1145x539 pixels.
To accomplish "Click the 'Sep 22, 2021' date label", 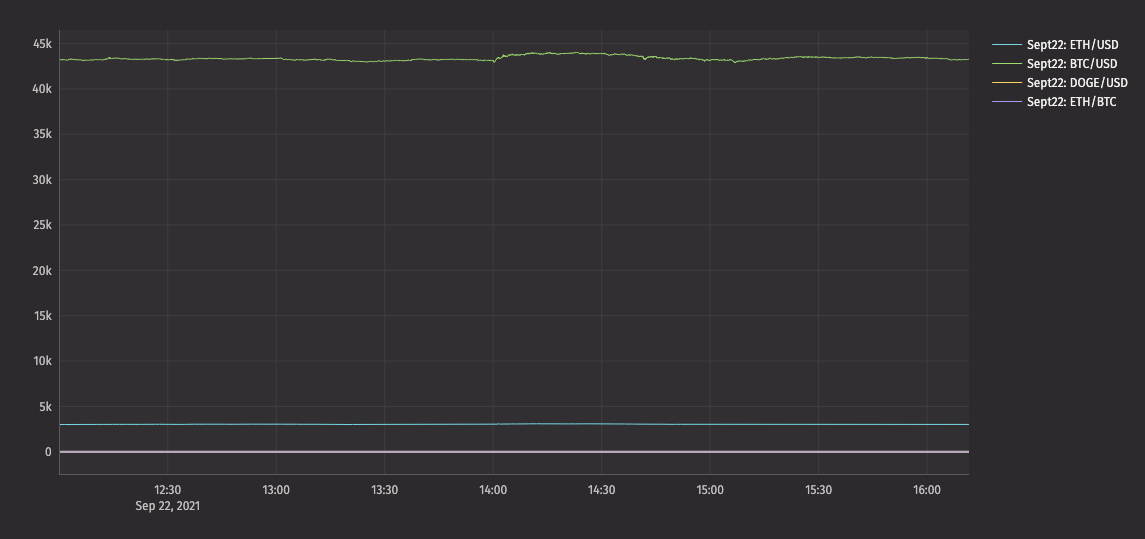I will (168, 506).
